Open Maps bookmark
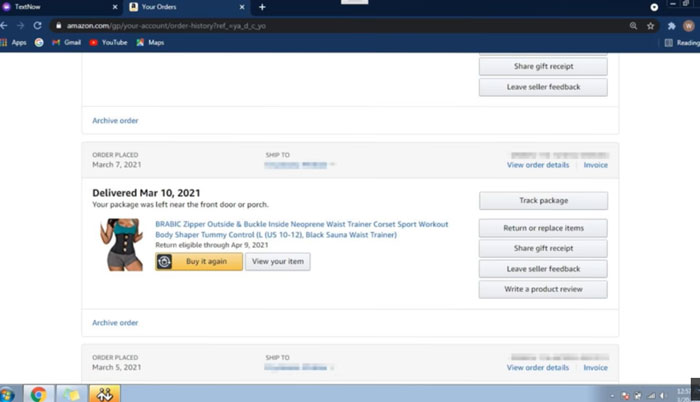Screen dimensions: 700x402 point(149,43)
